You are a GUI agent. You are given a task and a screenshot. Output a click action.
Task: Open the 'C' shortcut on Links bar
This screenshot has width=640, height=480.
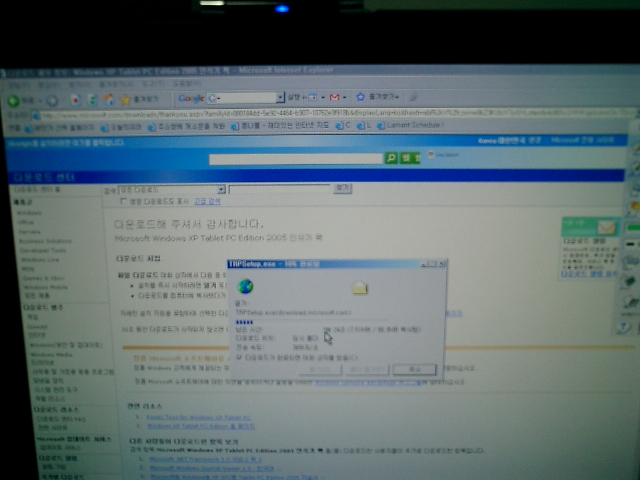coord(343,126)
